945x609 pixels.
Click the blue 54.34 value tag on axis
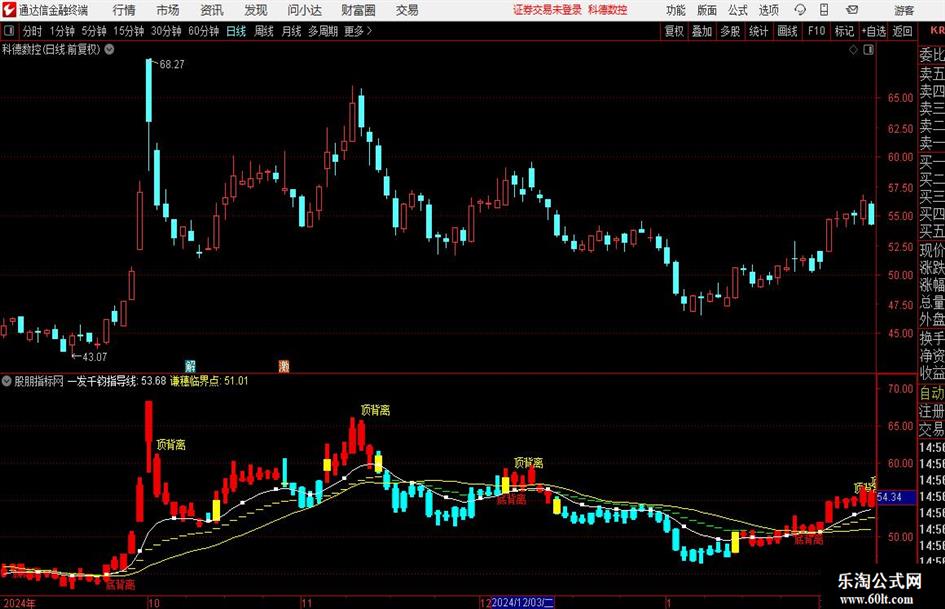pos(895,497)
